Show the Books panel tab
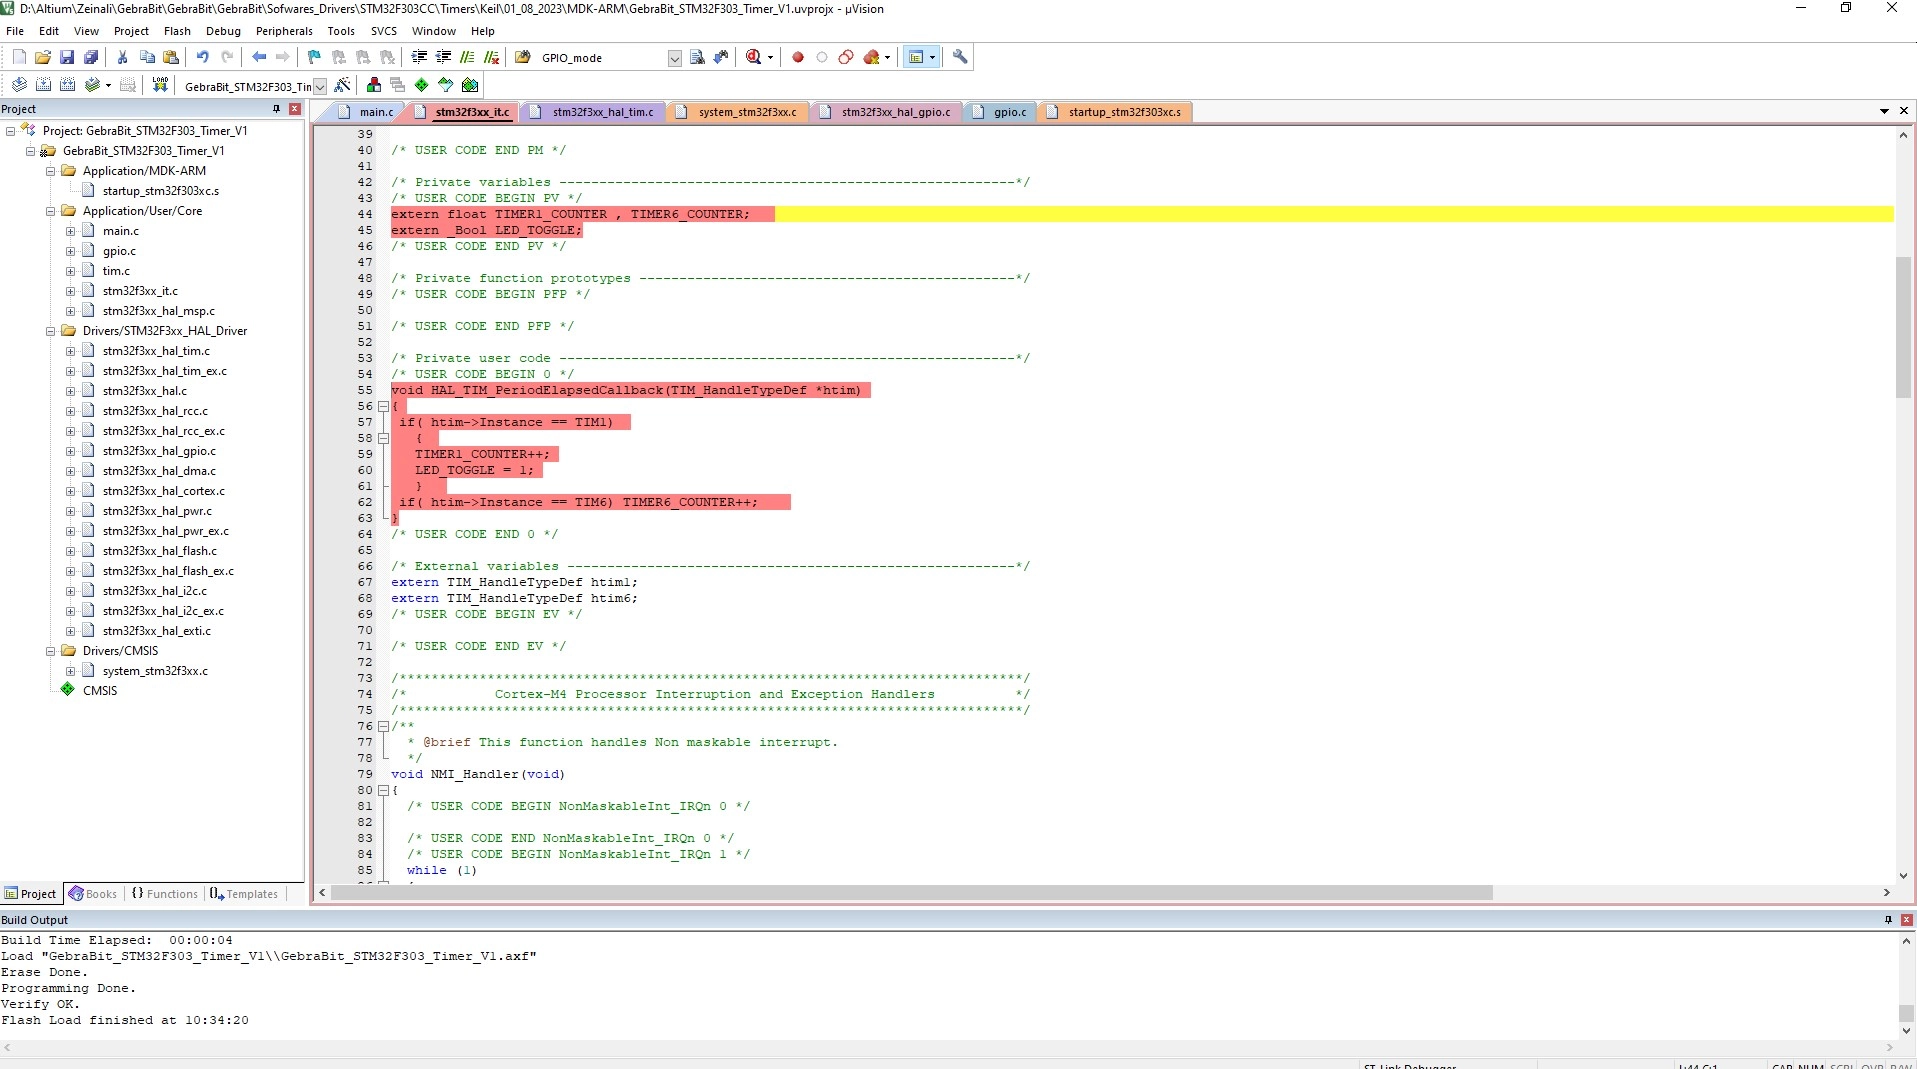The image size is (1917, 1069). click(93, 894)
